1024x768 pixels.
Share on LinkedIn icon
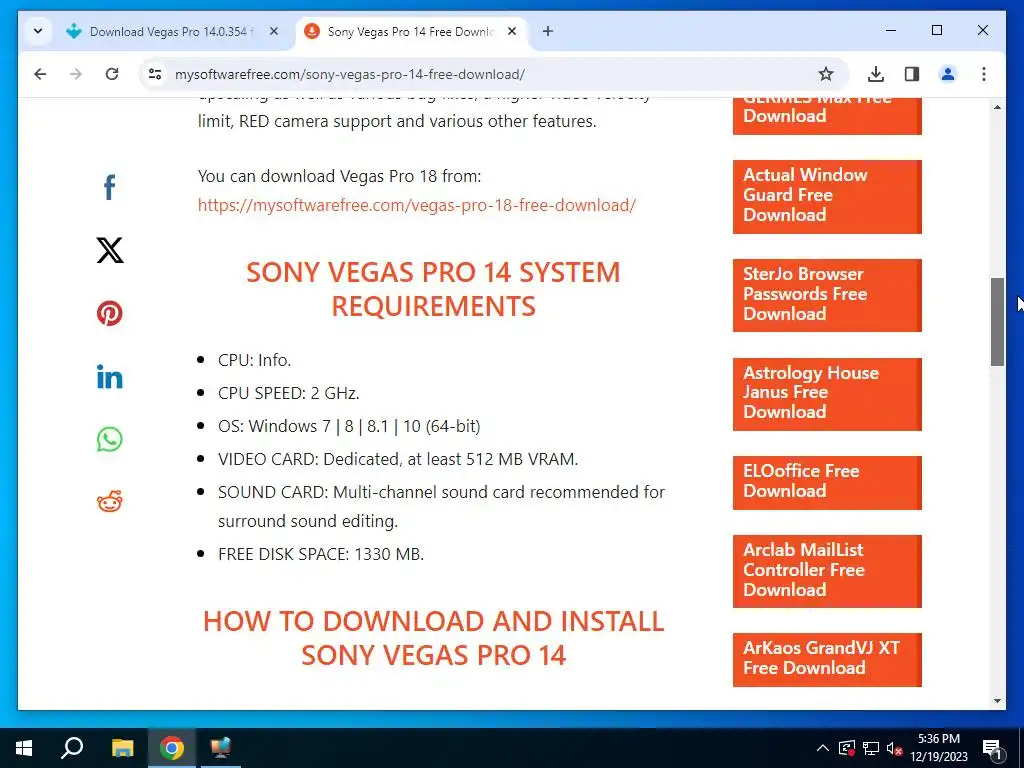(x=110, y=377)
